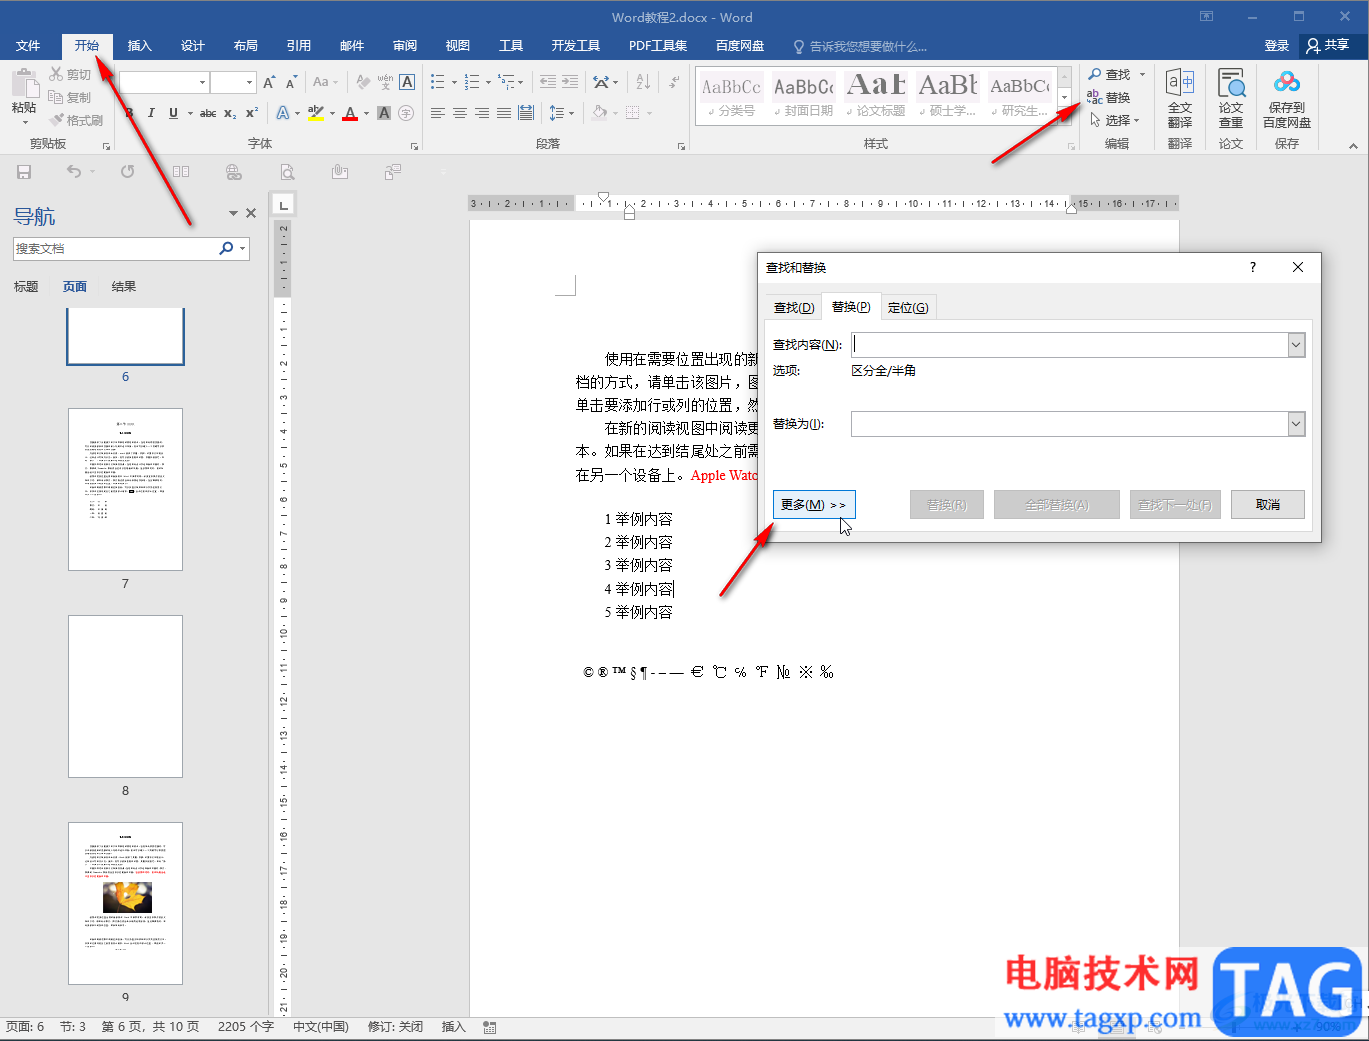
Task: Switch to the Review (审阅) ribbon tab
Action: (x=405, y=46)
